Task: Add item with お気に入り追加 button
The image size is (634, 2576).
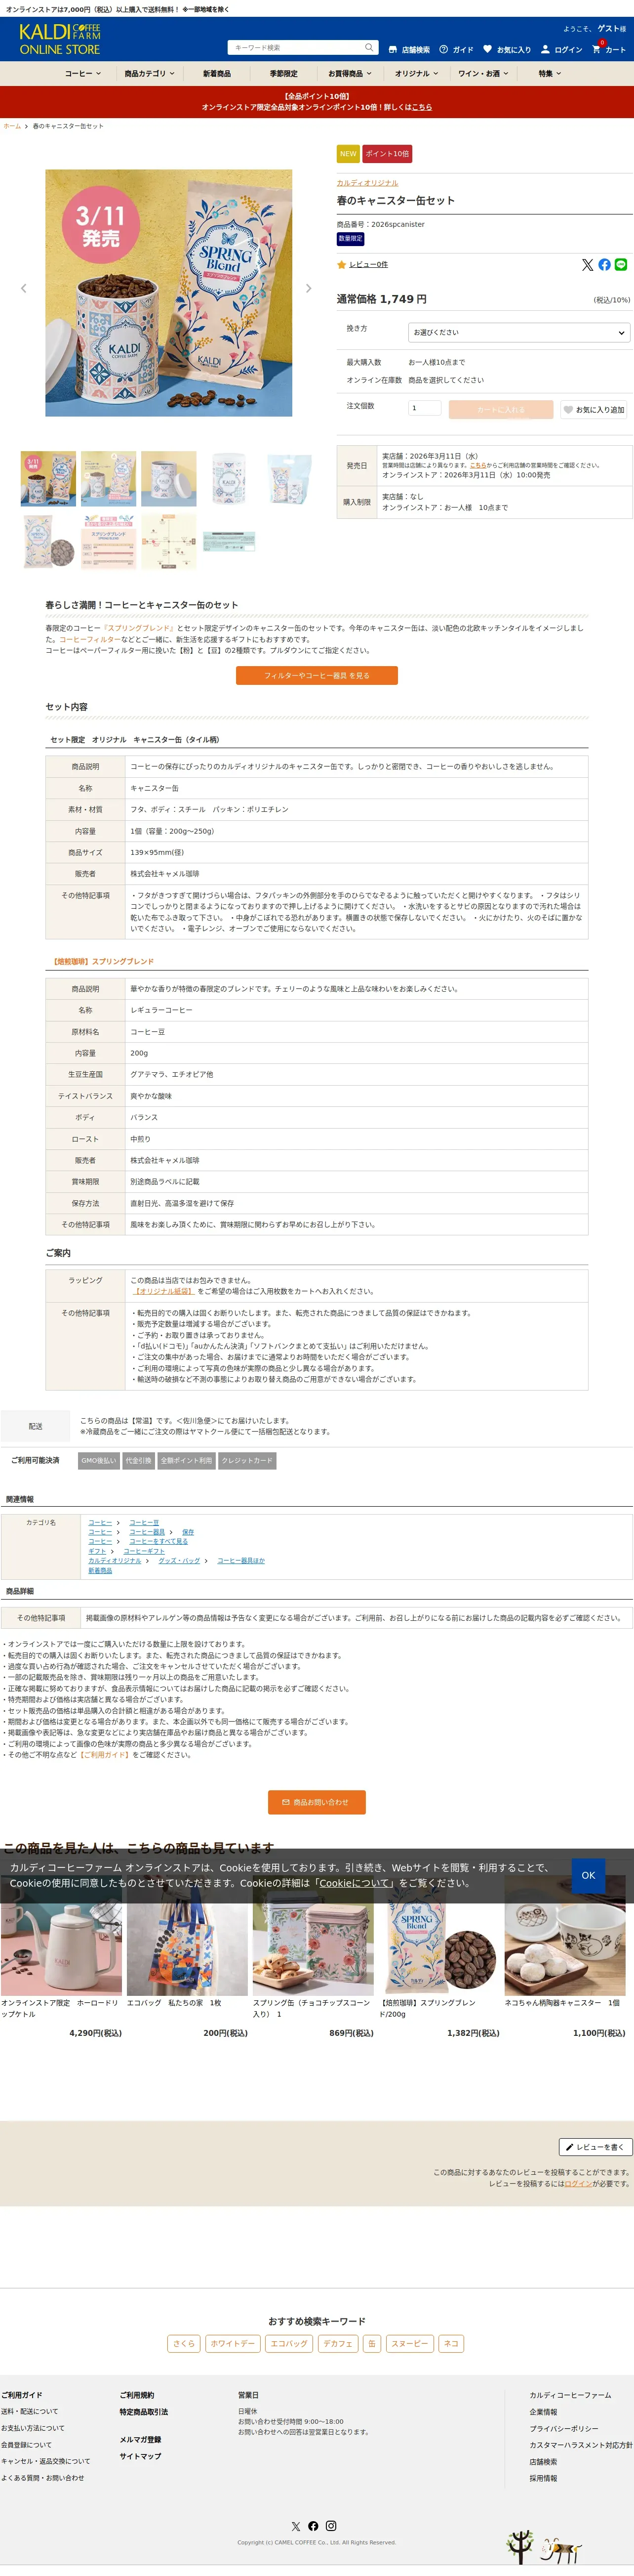Action: pyautogui.click(x=593, y=409)
